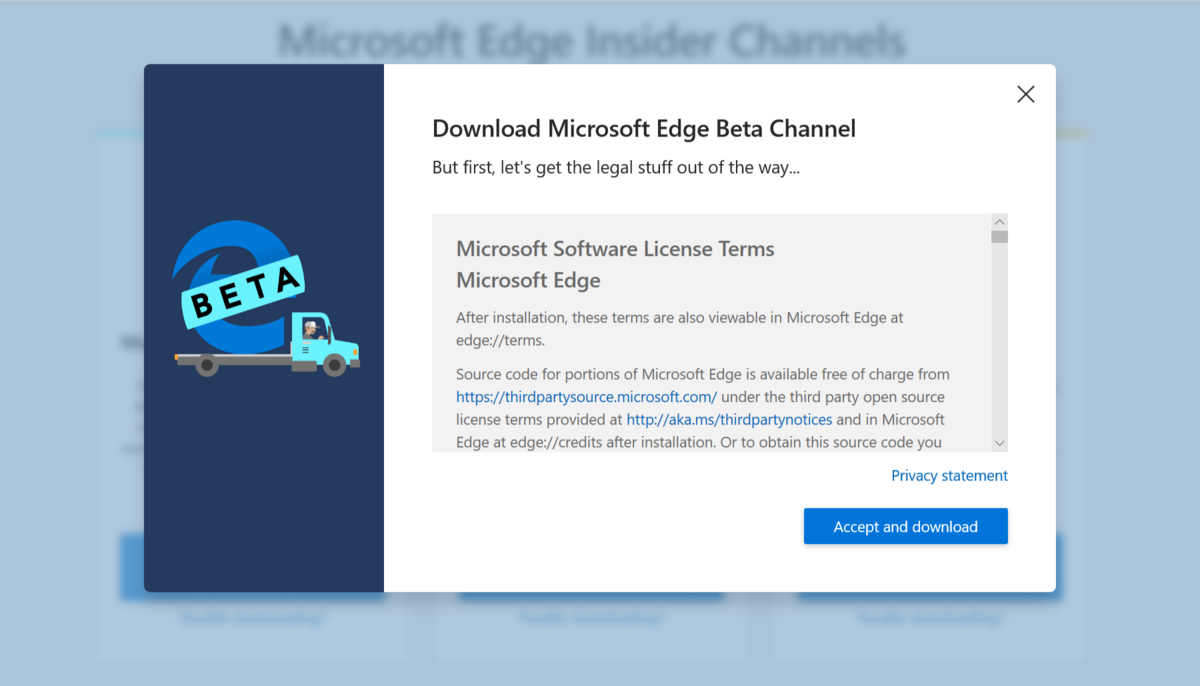This screenshot has height=686, width=1200.
Task: Click the "After installation, these terms" paragraph
Action: (680, 329)
